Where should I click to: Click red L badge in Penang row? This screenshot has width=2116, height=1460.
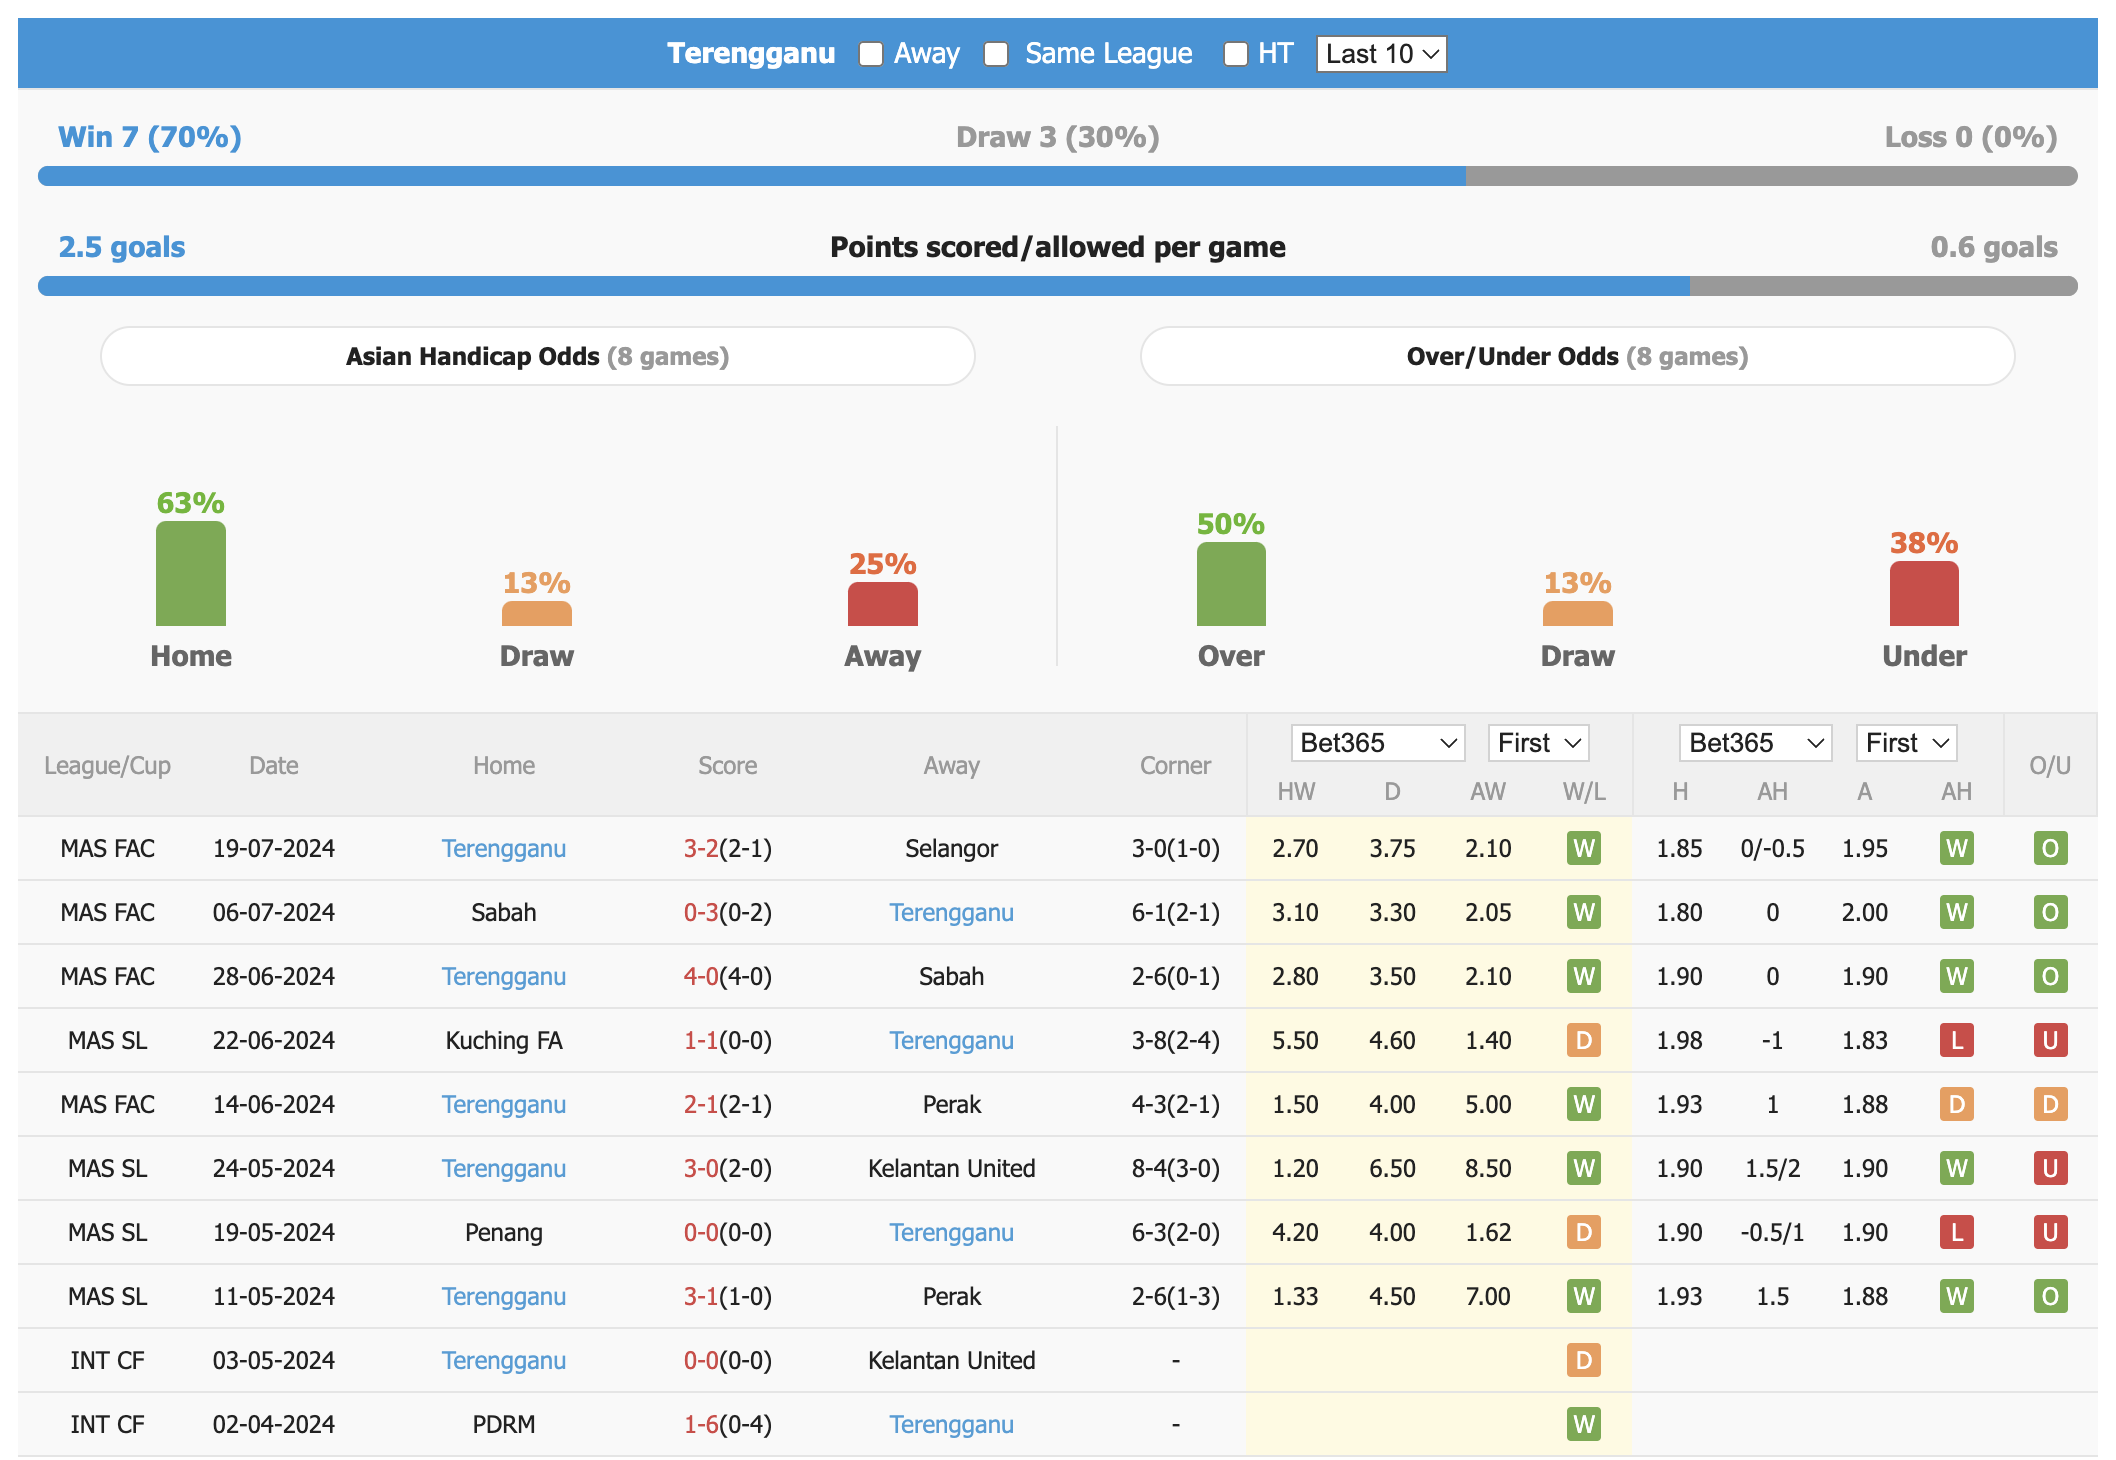(x=1957, y=1232)
